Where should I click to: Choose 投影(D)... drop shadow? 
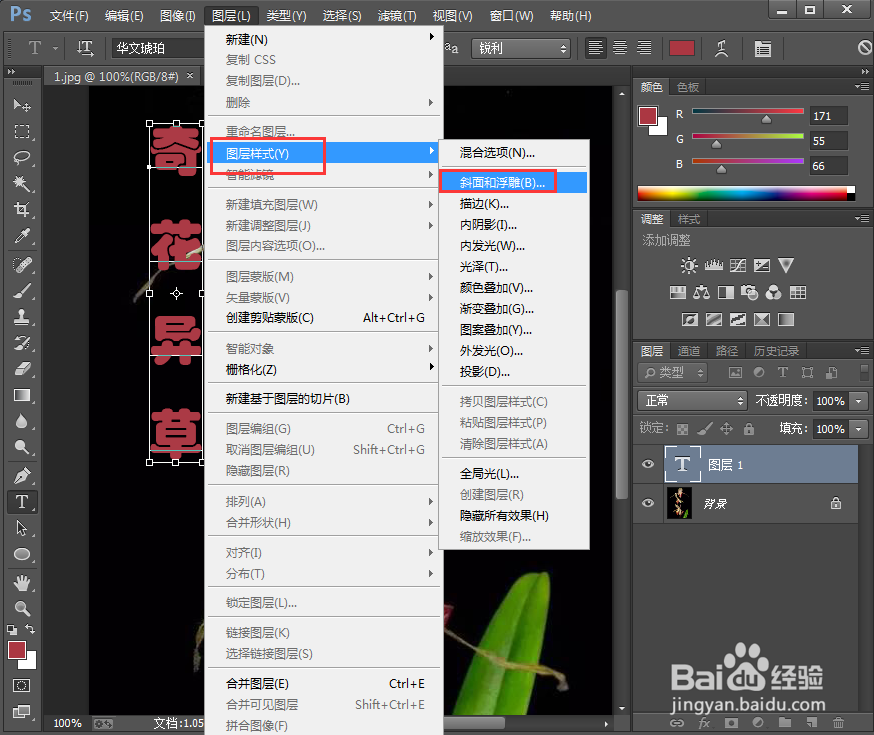click(513, 372)
